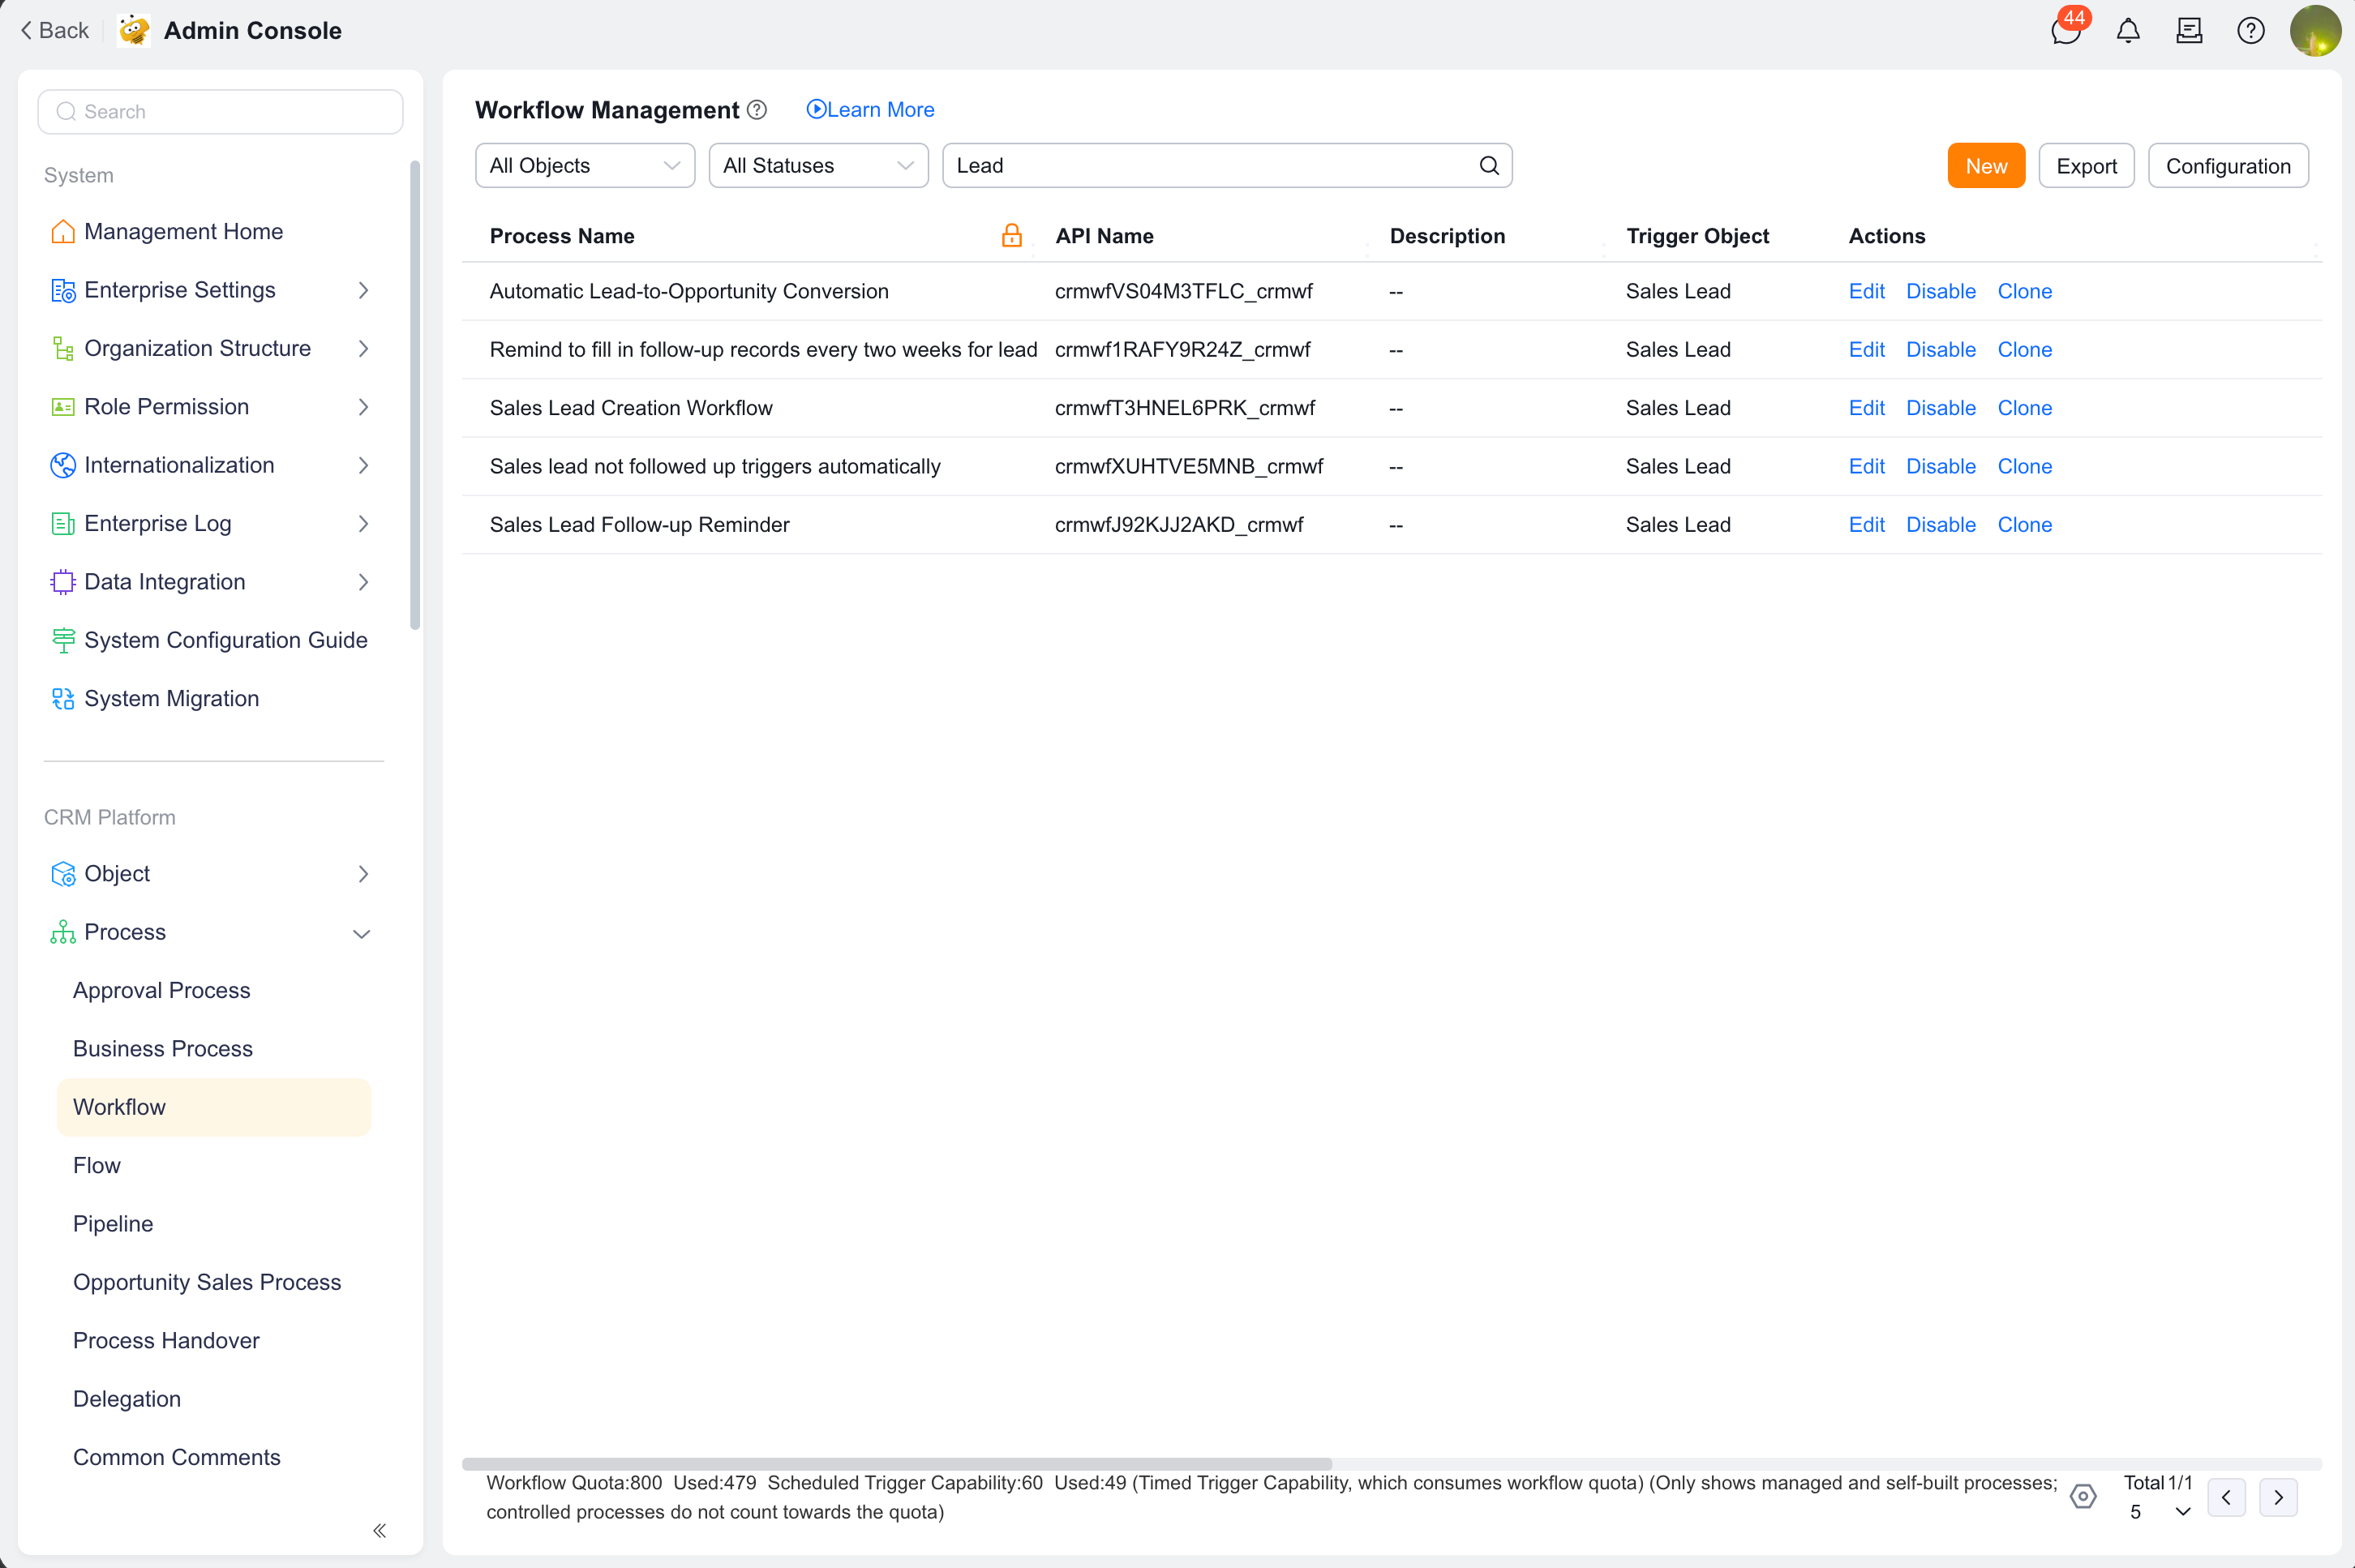Edit Automatic Lead-to-Opportunity Conversion workflow
Screen dimensions: 2355x1568
(x=1866, y=291)
